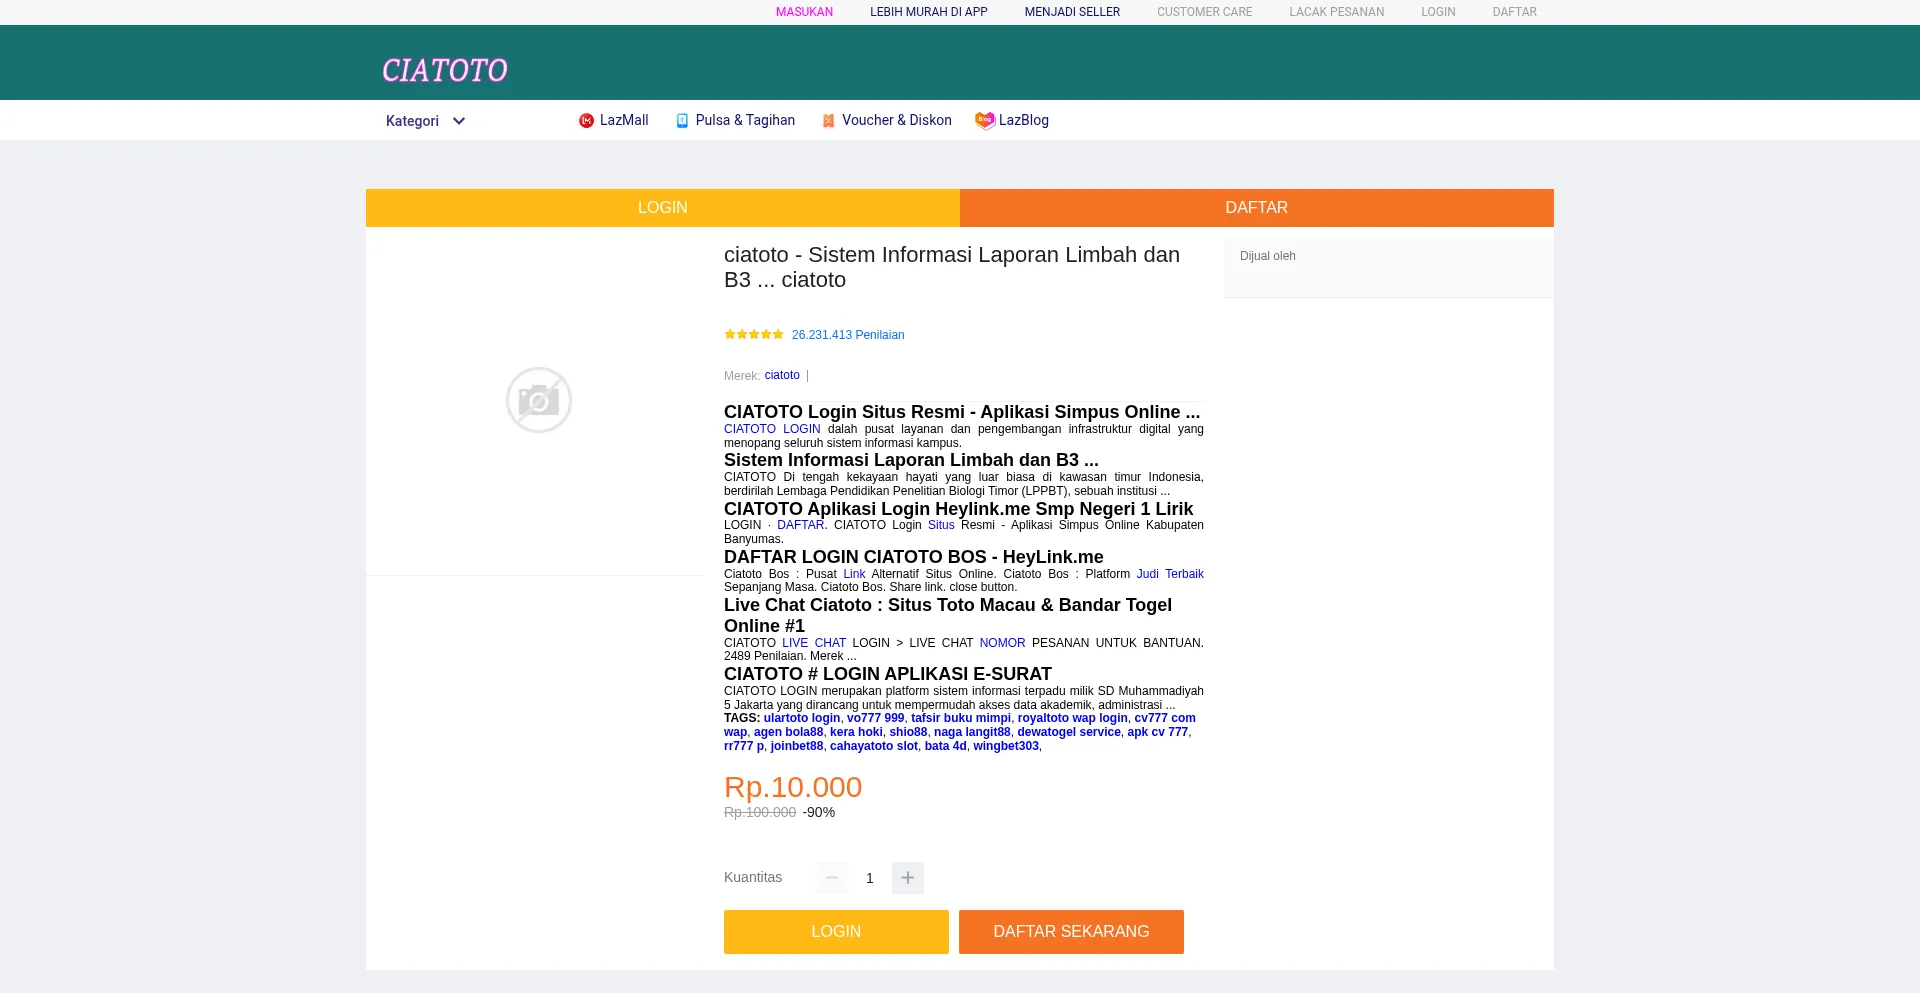Click the quantity value field

tap(870, 878)
